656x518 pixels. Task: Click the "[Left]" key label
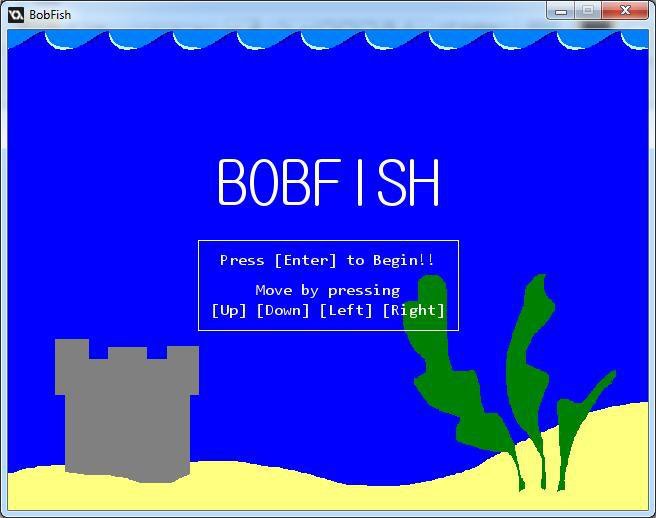click(x=346, y=310)
